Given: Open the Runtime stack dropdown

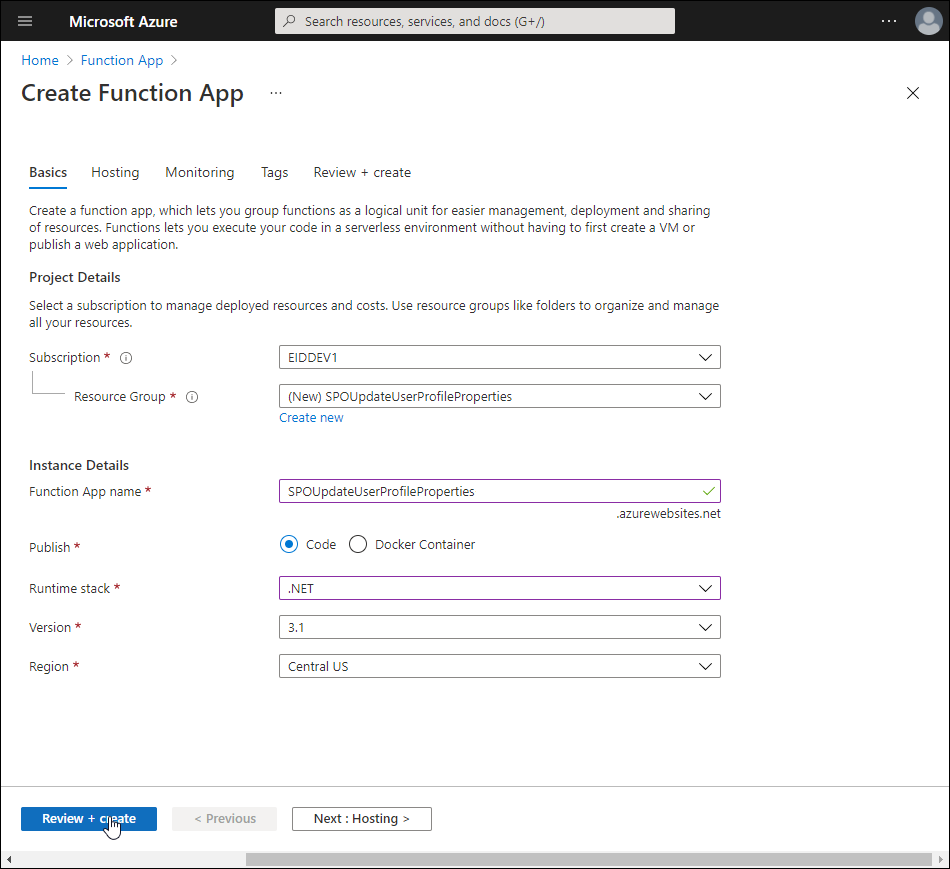Looking at the screenshot, I should pyautogui.click(x=499, y=588).
